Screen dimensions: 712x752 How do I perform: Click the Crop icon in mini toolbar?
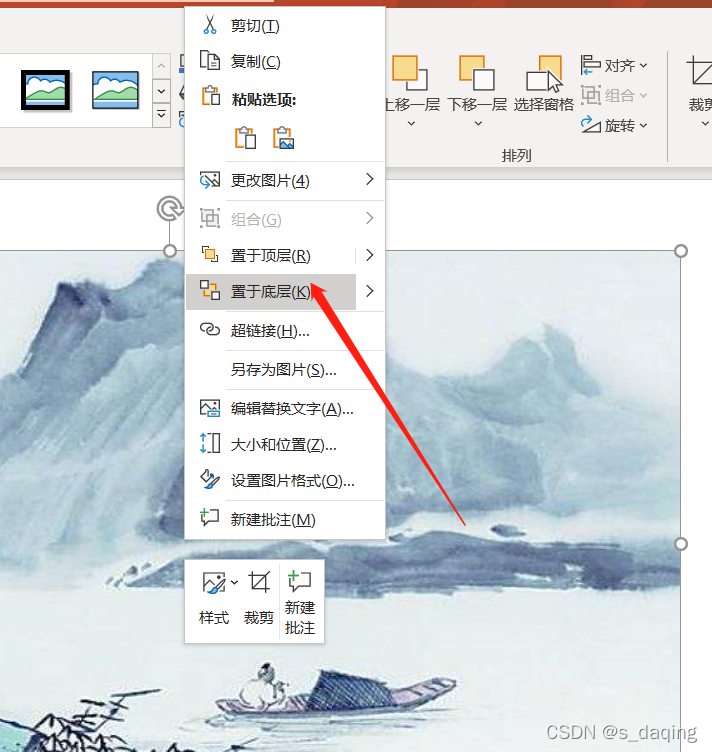259,582
